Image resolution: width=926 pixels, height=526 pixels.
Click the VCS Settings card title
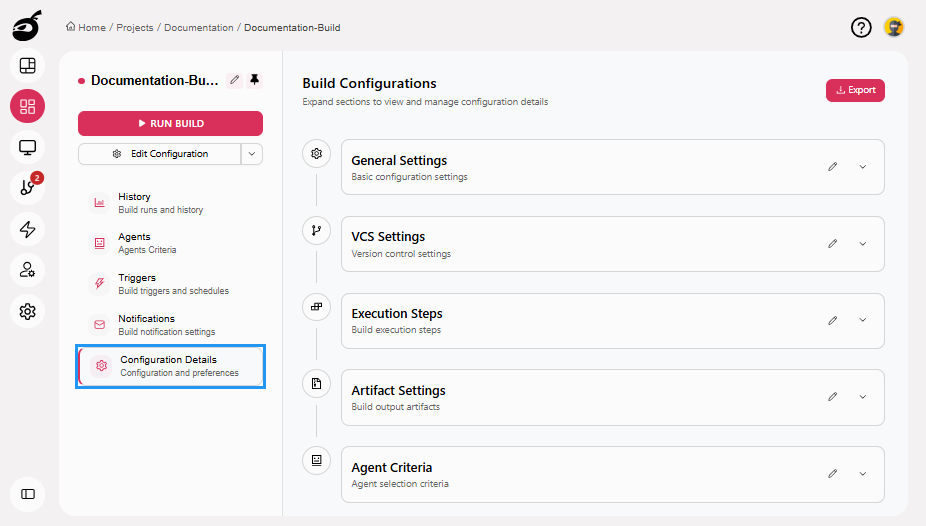click(x=388, y=237)
